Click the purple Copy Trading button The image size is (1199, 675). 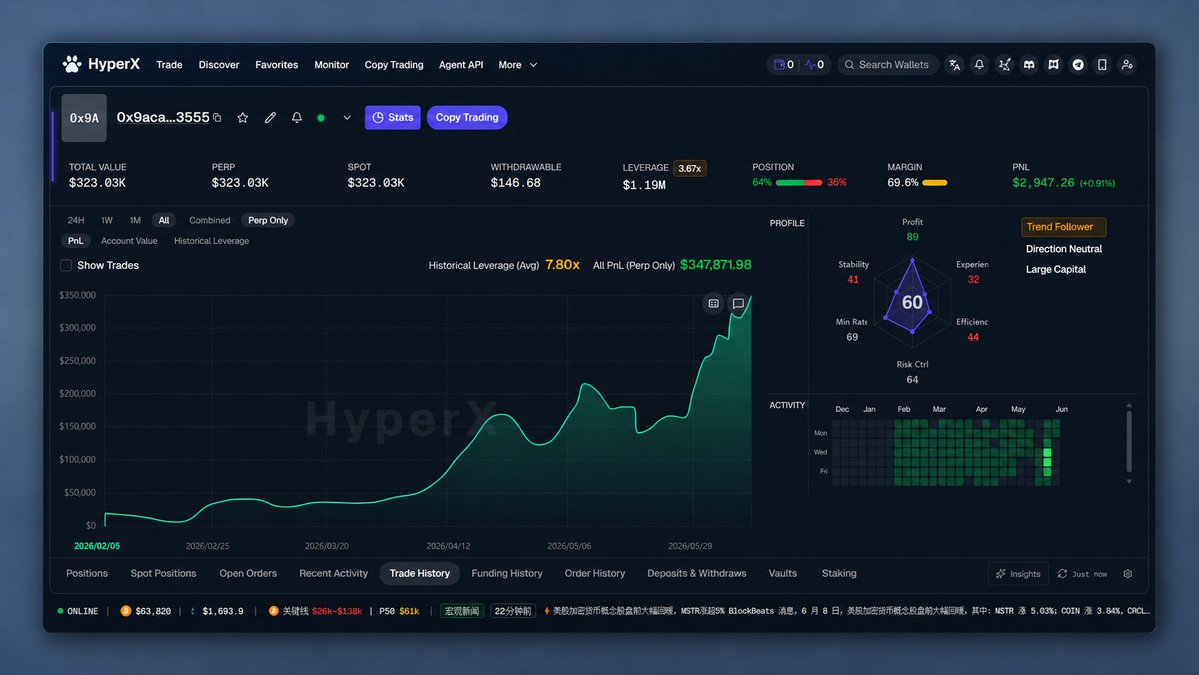[x=467, y=118]
